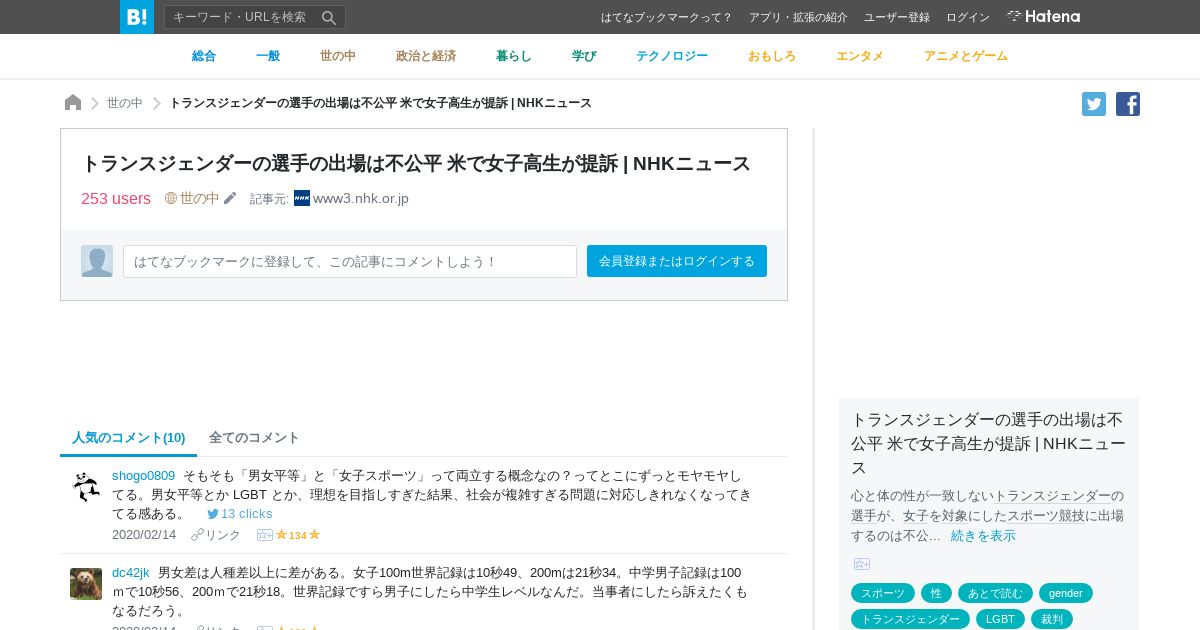Select the アニメとゲーム category tab
The height and width of the screenshot is (630, 1200).
966,56
